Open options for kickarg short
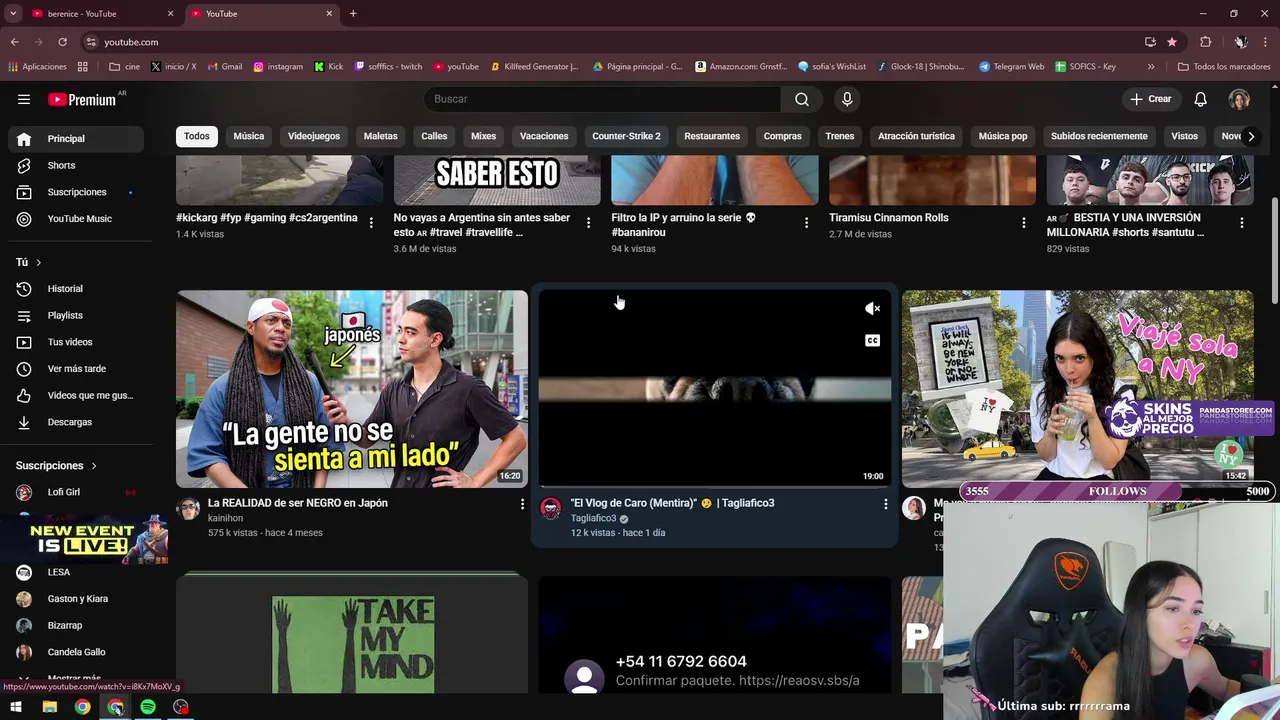1280x720 pixels. click(371, 223)
